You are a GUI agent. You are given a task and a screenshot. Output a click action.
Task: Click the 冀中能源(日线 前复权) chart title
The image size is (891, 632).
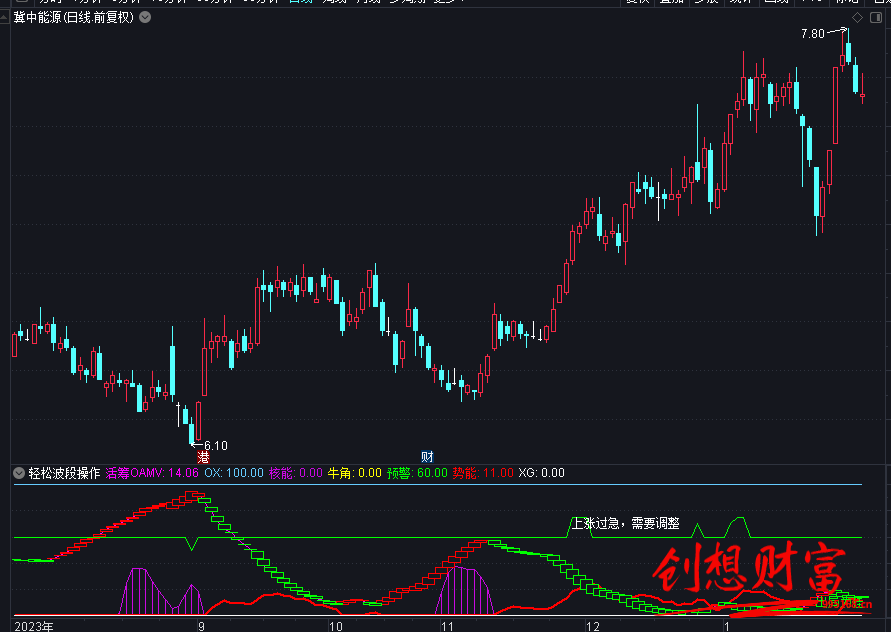pyautogui.click(x=73, y=18)
